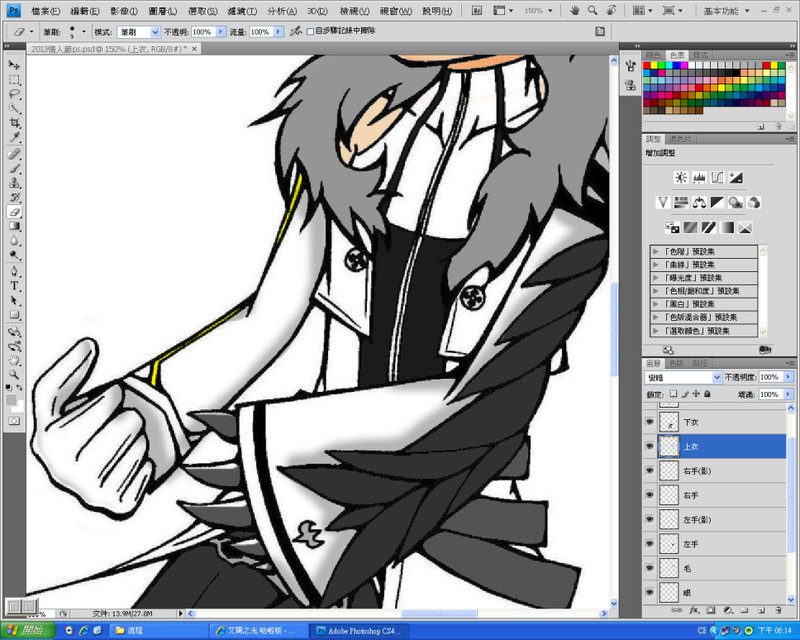Viewport: 800px width, 640px height.
Task: Switch to the 流程 taskbar window
Action: 159,631
